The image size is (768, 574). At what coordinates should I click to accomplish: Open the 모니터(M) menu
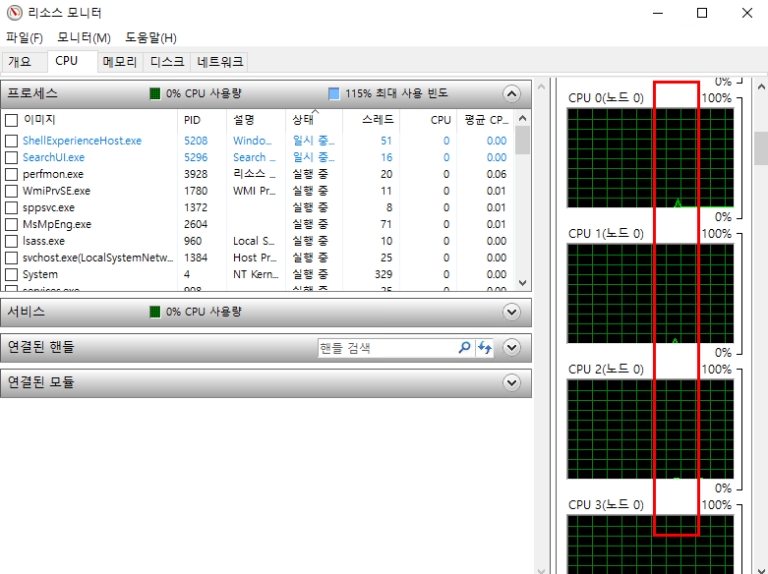[x=83, y=38]
